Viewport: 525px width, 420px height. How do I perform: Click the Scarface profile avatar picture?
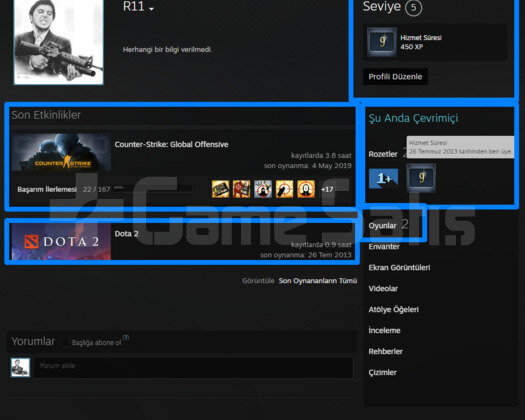coord(59,42)
